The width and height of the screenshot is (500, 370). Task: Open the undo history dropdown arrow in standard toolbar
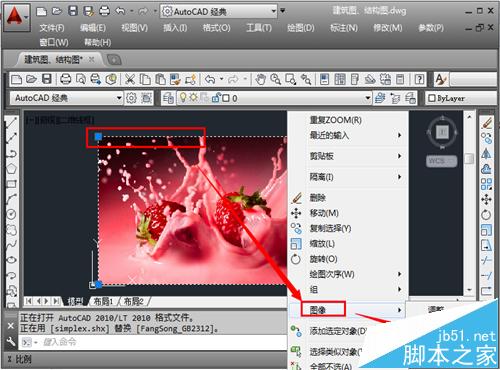(221, 79)
